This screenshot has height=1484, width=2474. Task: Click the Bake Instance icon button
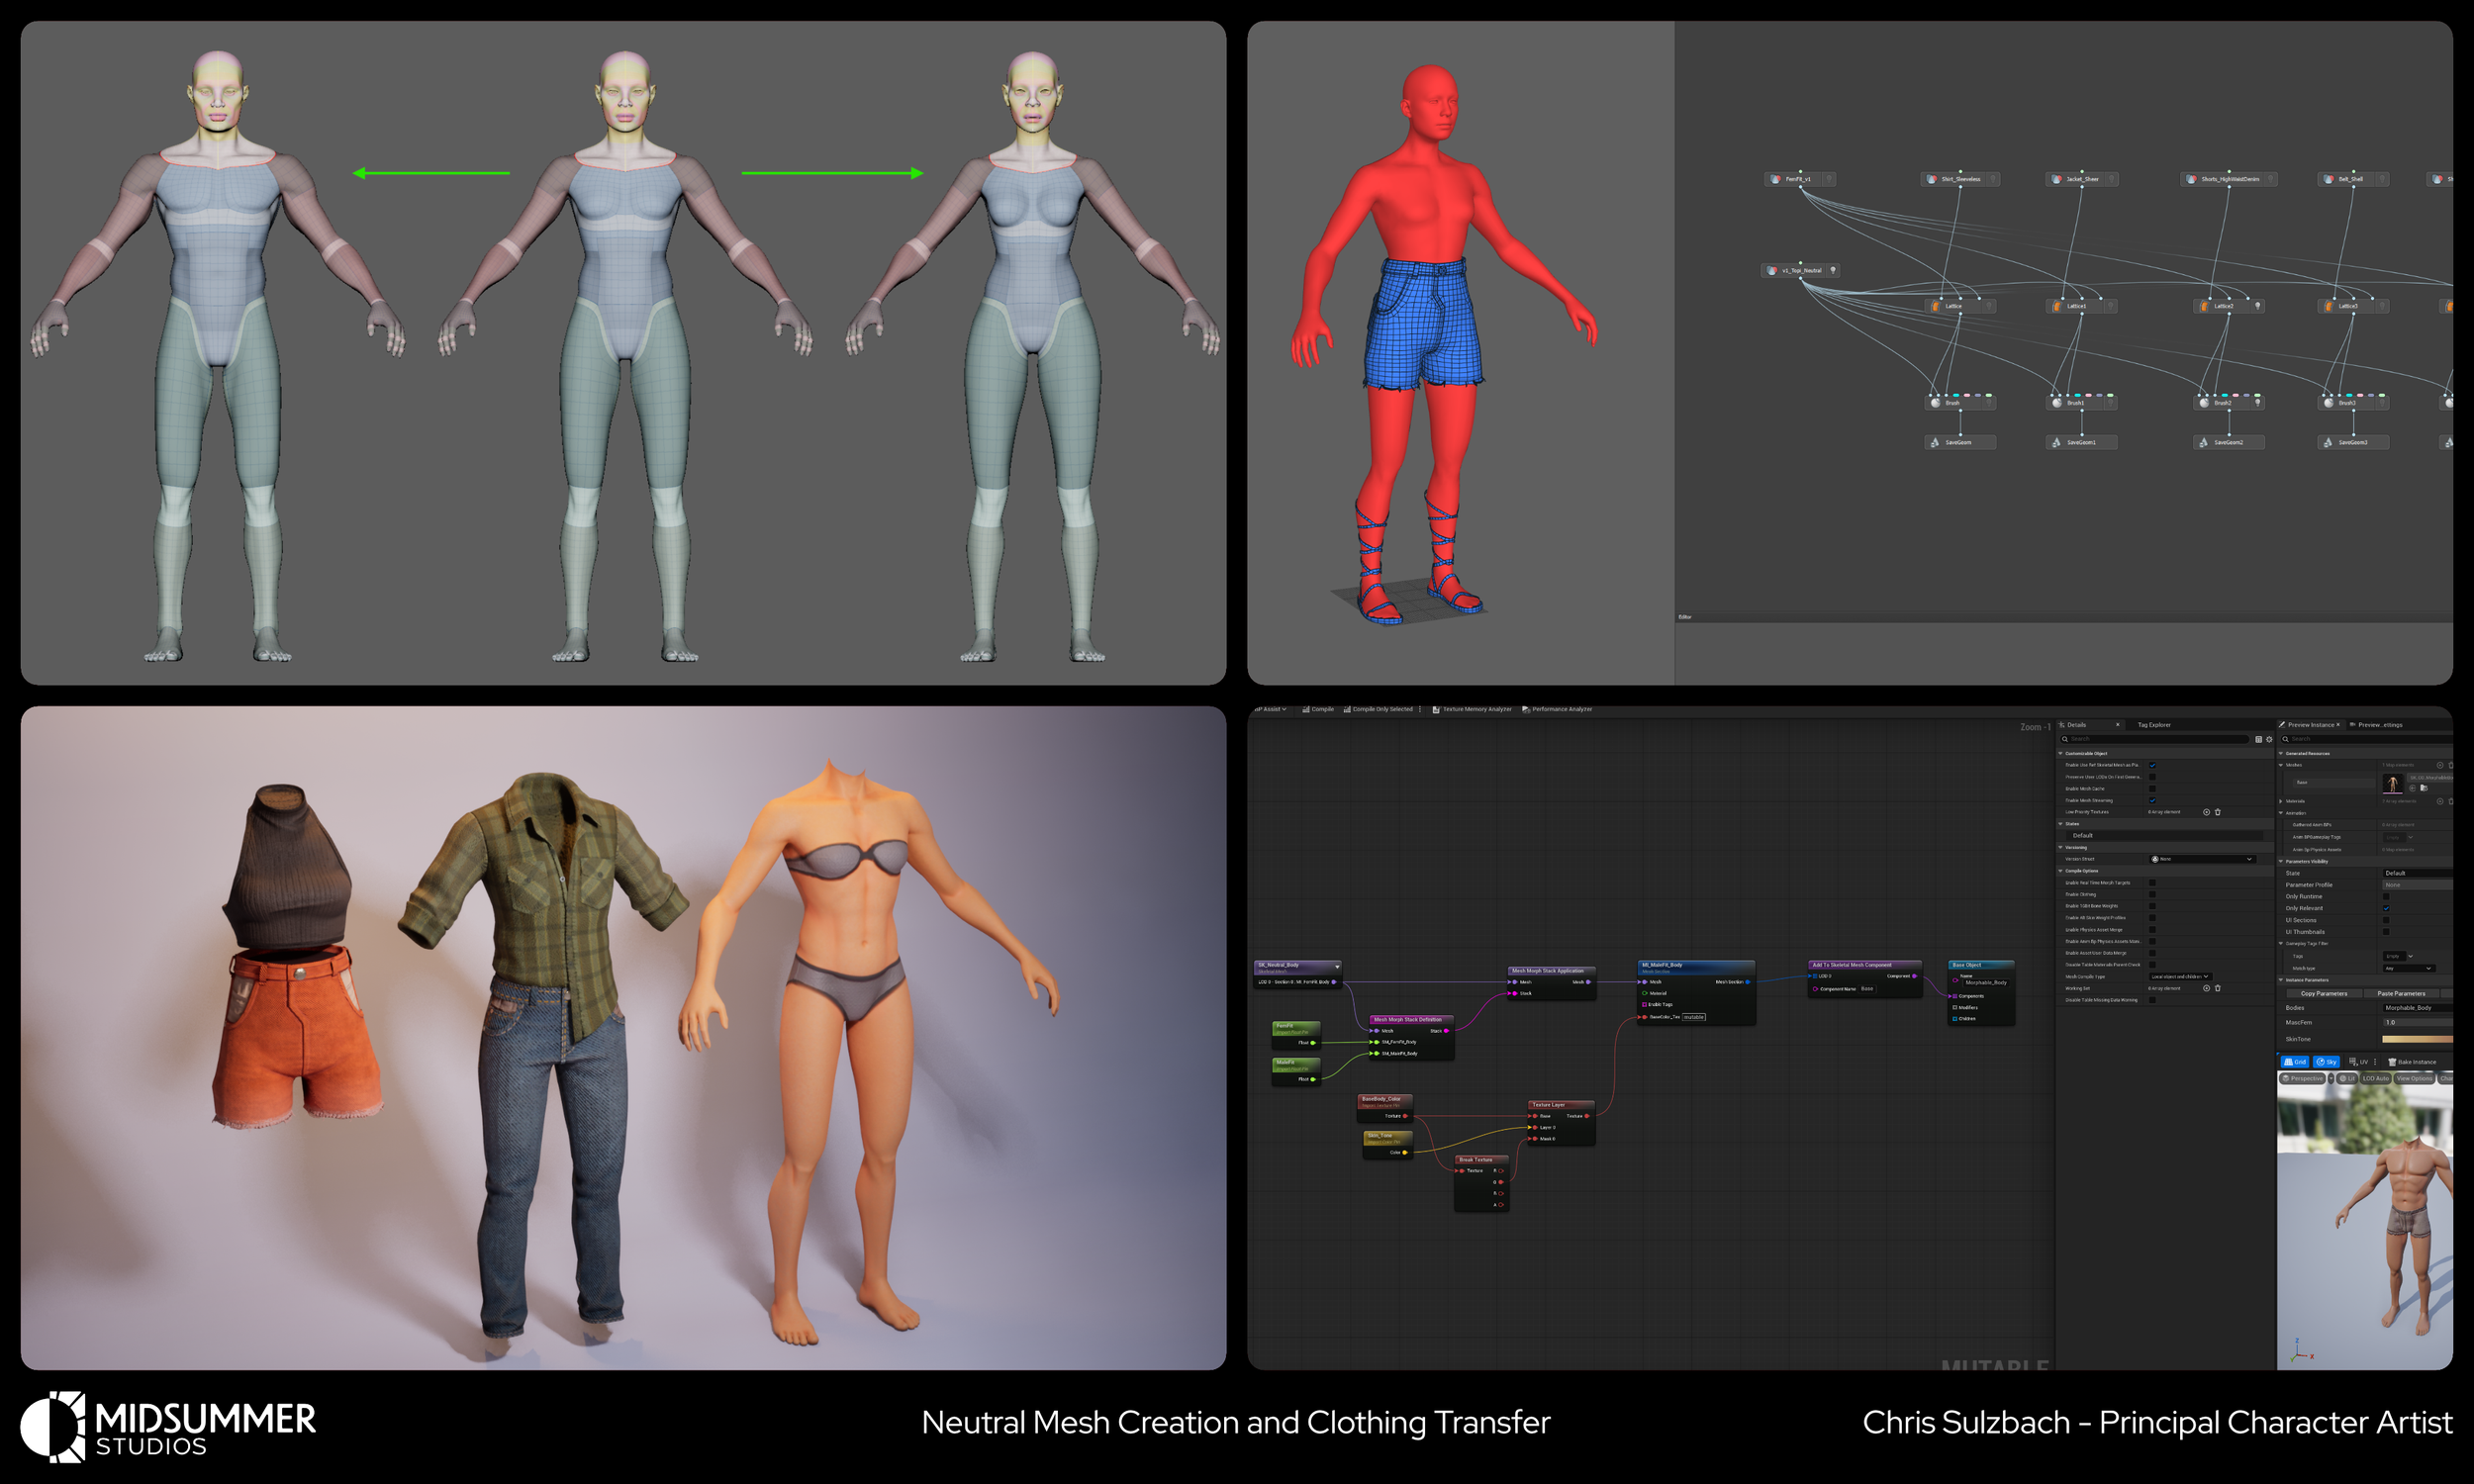pos(2392,1062)
